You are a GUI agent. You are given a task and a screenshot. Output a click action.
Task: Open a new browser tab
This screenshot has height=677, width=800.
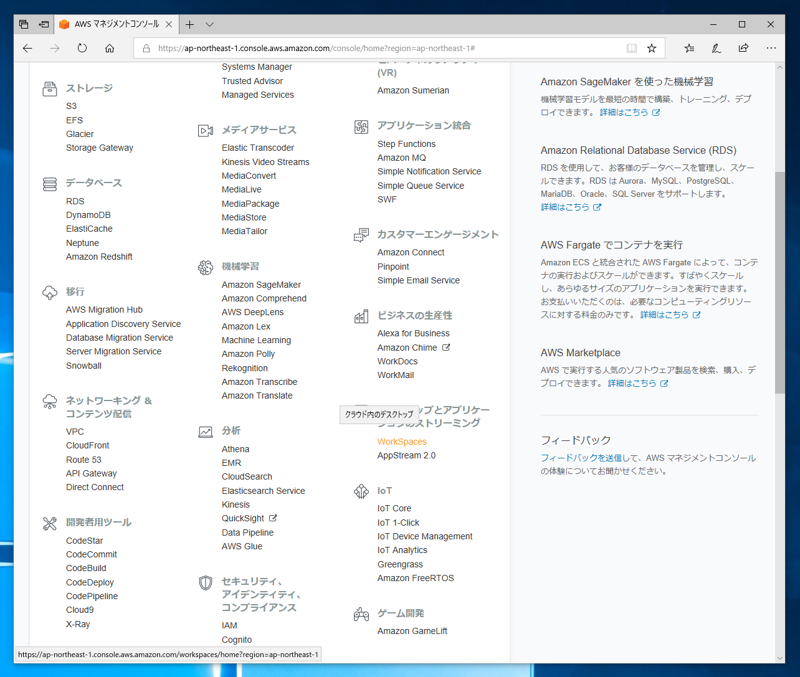point(189,24)
